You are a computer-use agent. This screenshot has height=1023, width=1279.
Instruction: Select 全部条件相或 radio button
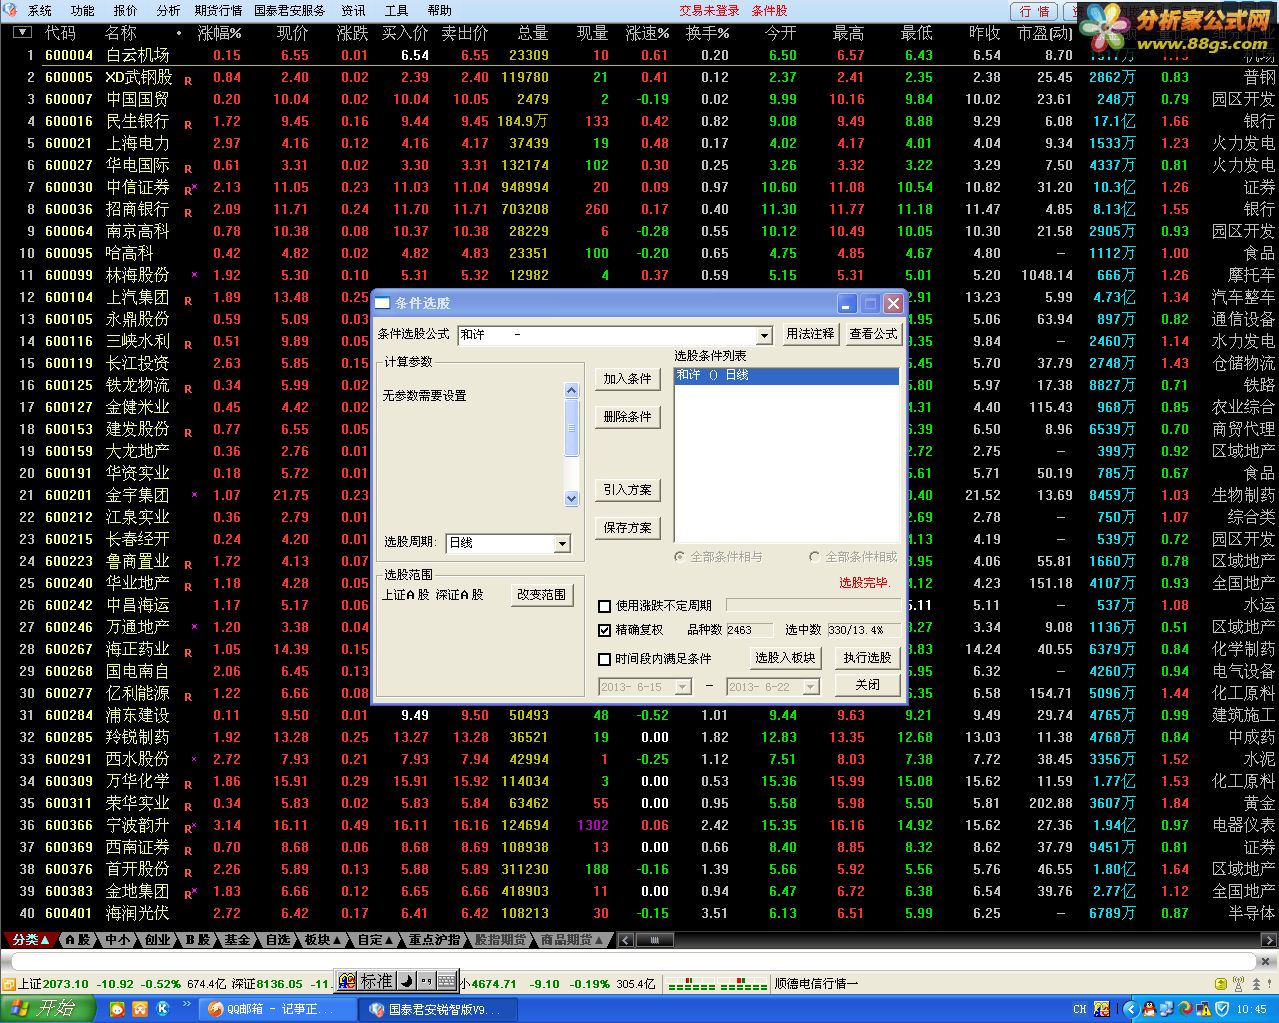point(815,557)
